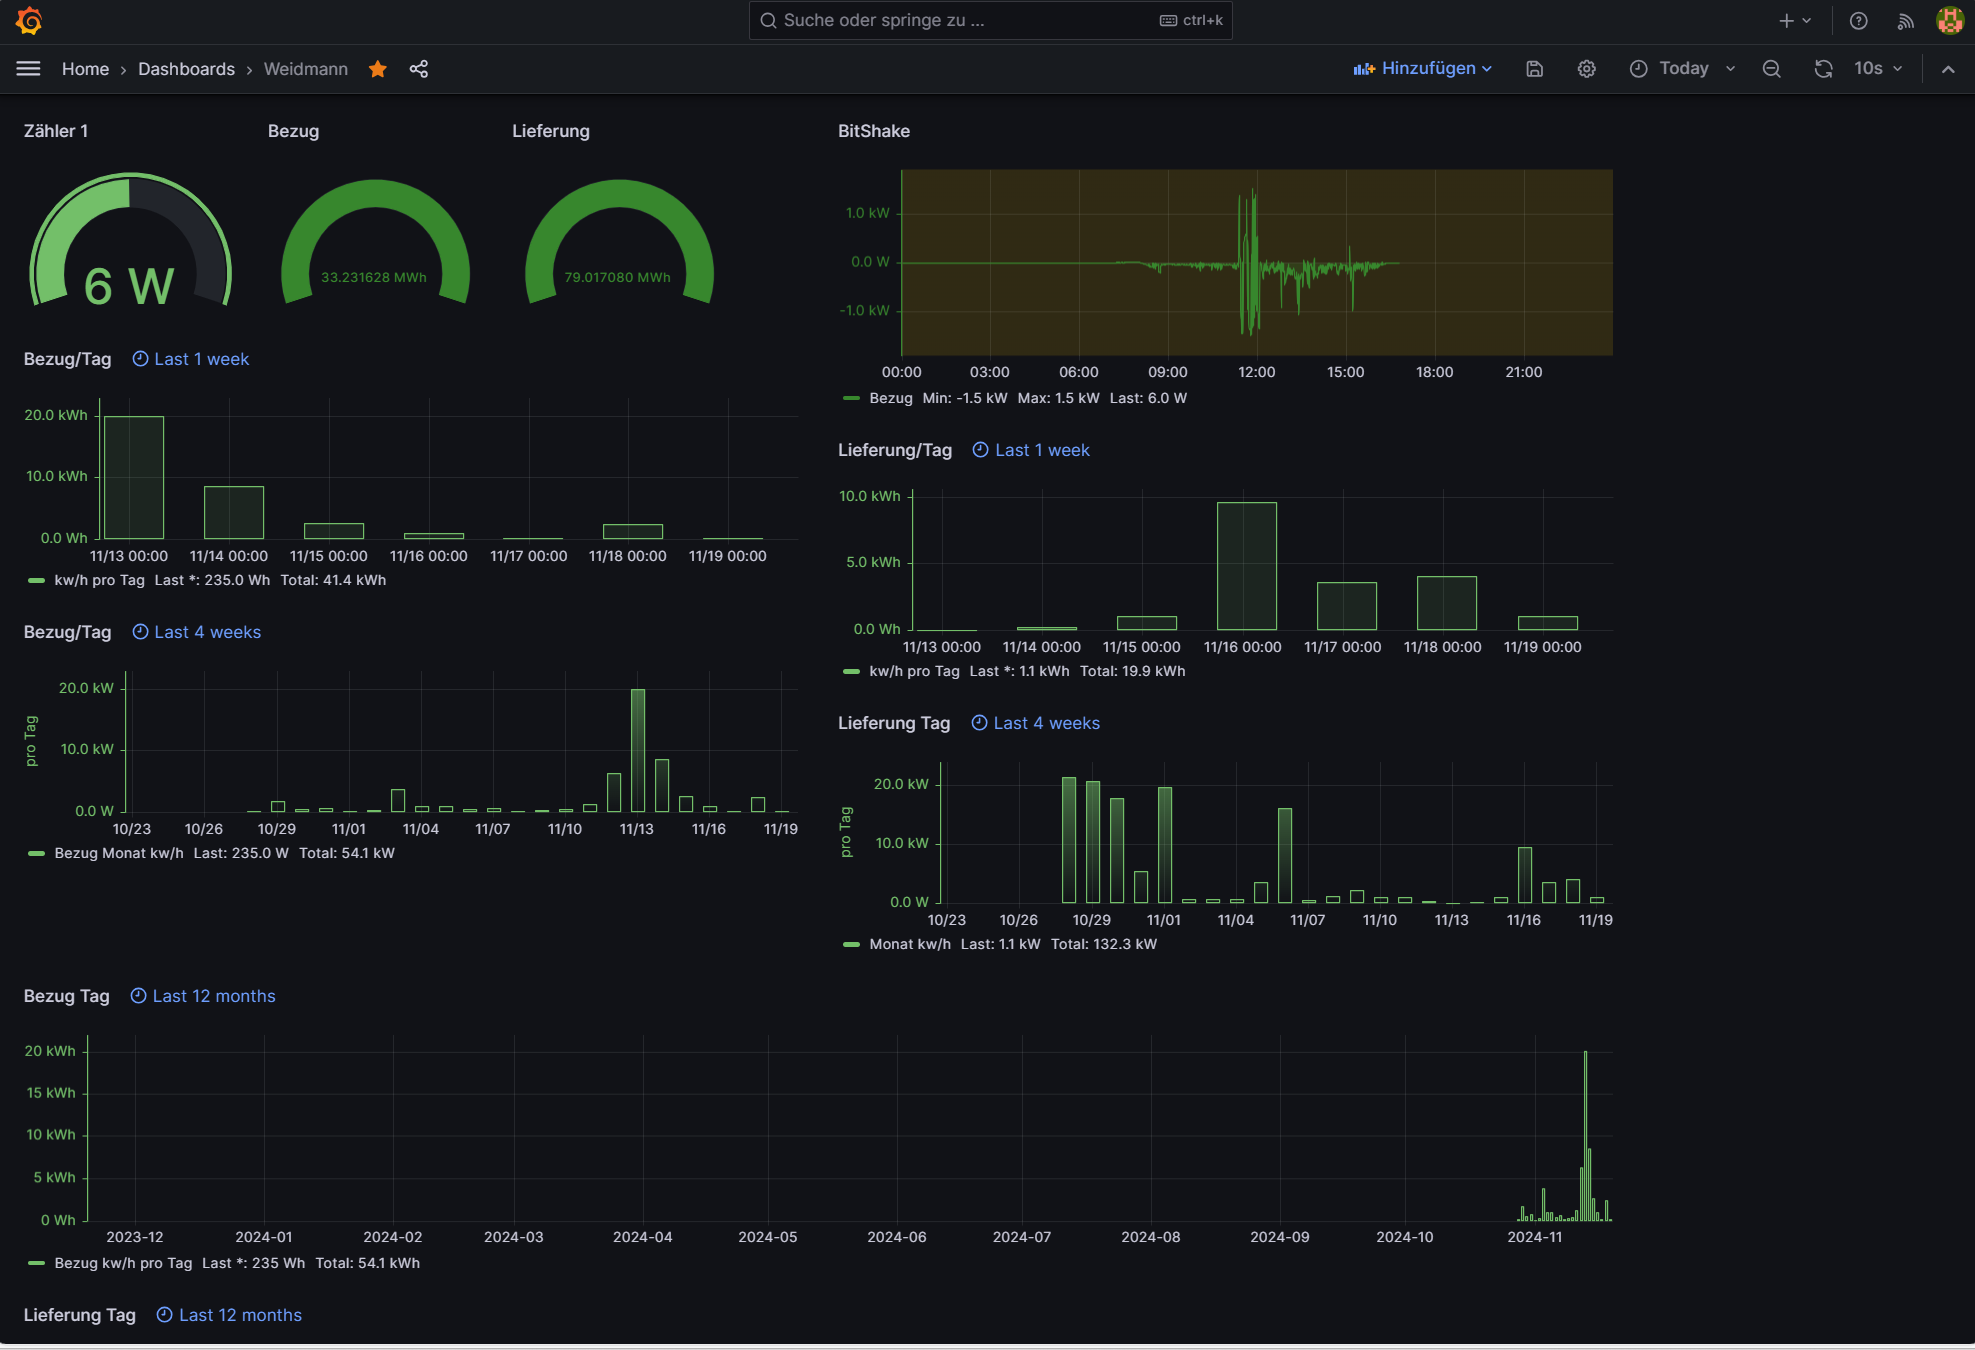Save the dashboard with disk icon
The image size is (1975, 1350).
click(1535, 69)
